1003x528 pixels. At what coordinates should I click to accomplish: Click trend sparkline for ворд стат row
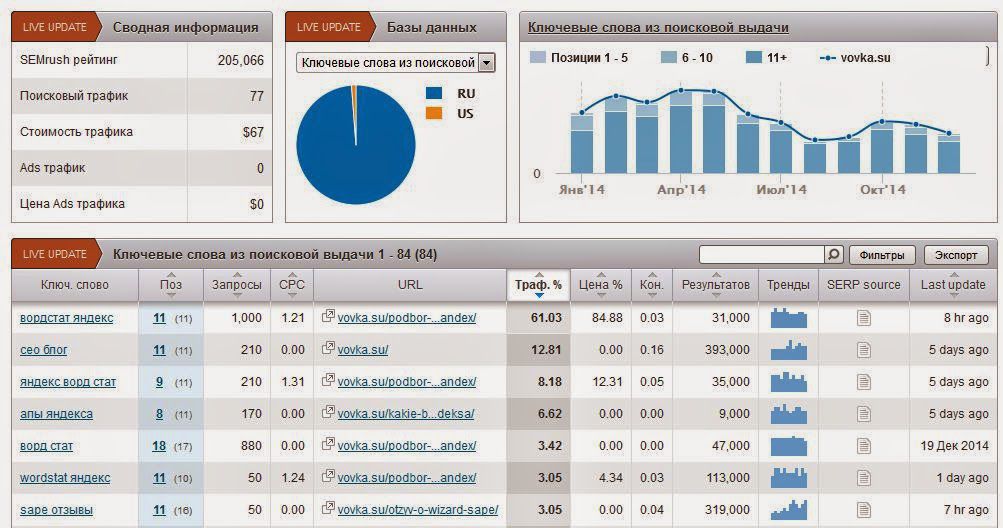pos(789,446)
